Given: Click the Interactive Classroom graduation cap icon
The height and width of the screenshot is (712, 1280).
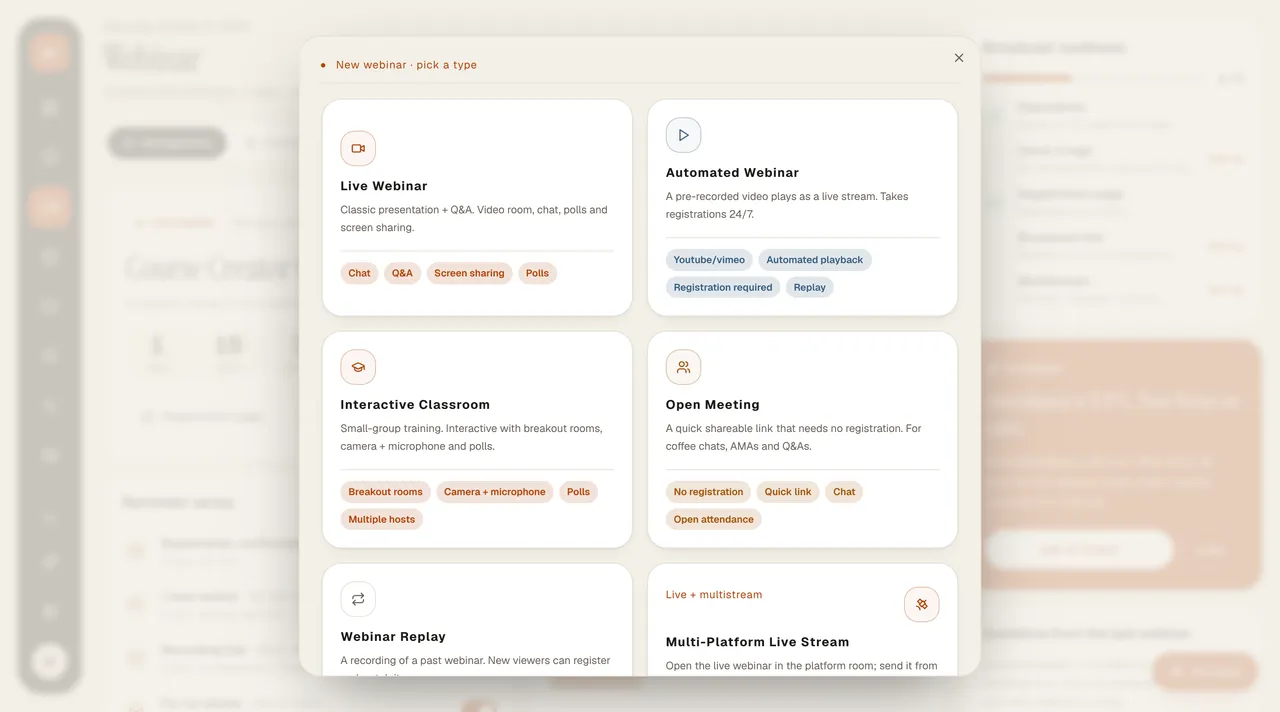Looking at the screenshot, I should pyautogui.click(x=358, y=367).
